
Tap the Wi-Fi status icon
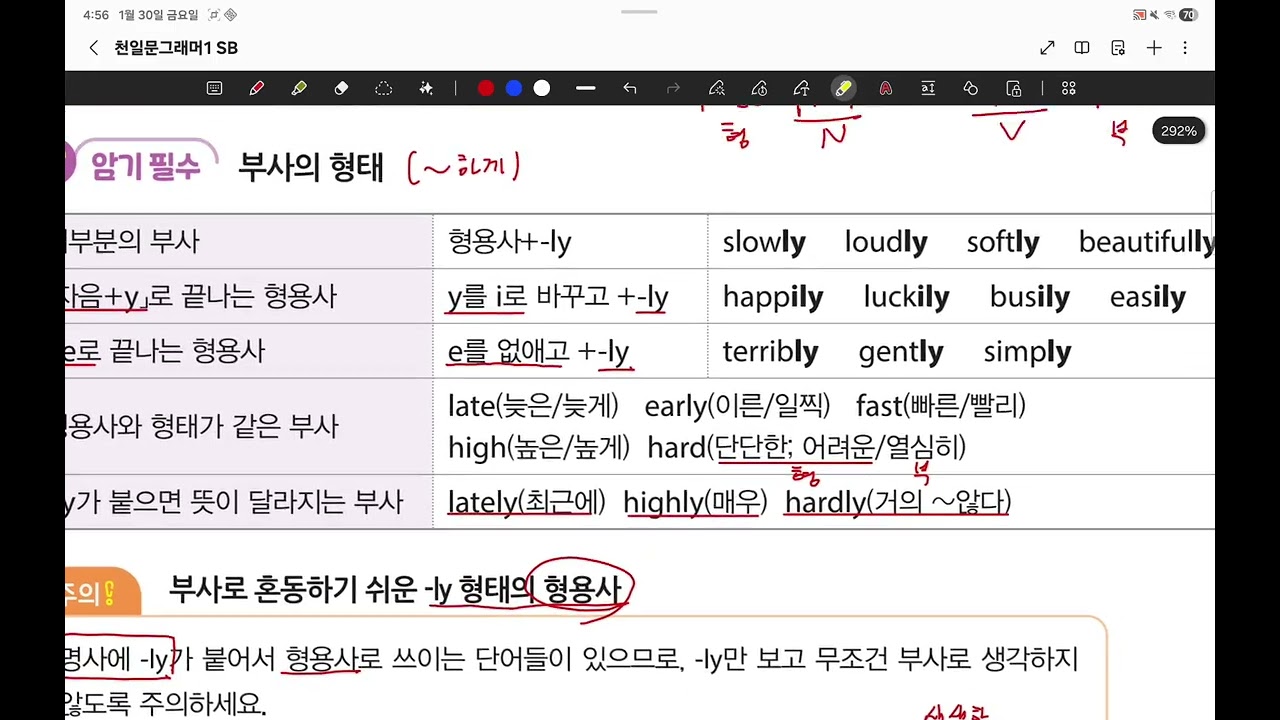(1169, 15)
